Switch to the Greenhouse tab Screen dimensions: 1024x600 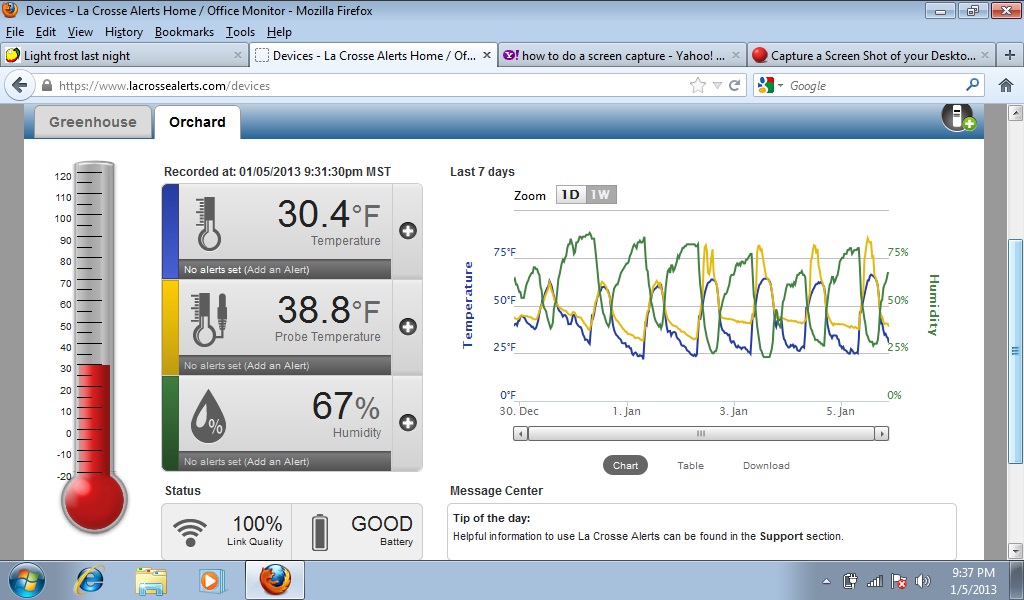pyautogui.click(x=93, y=122)
